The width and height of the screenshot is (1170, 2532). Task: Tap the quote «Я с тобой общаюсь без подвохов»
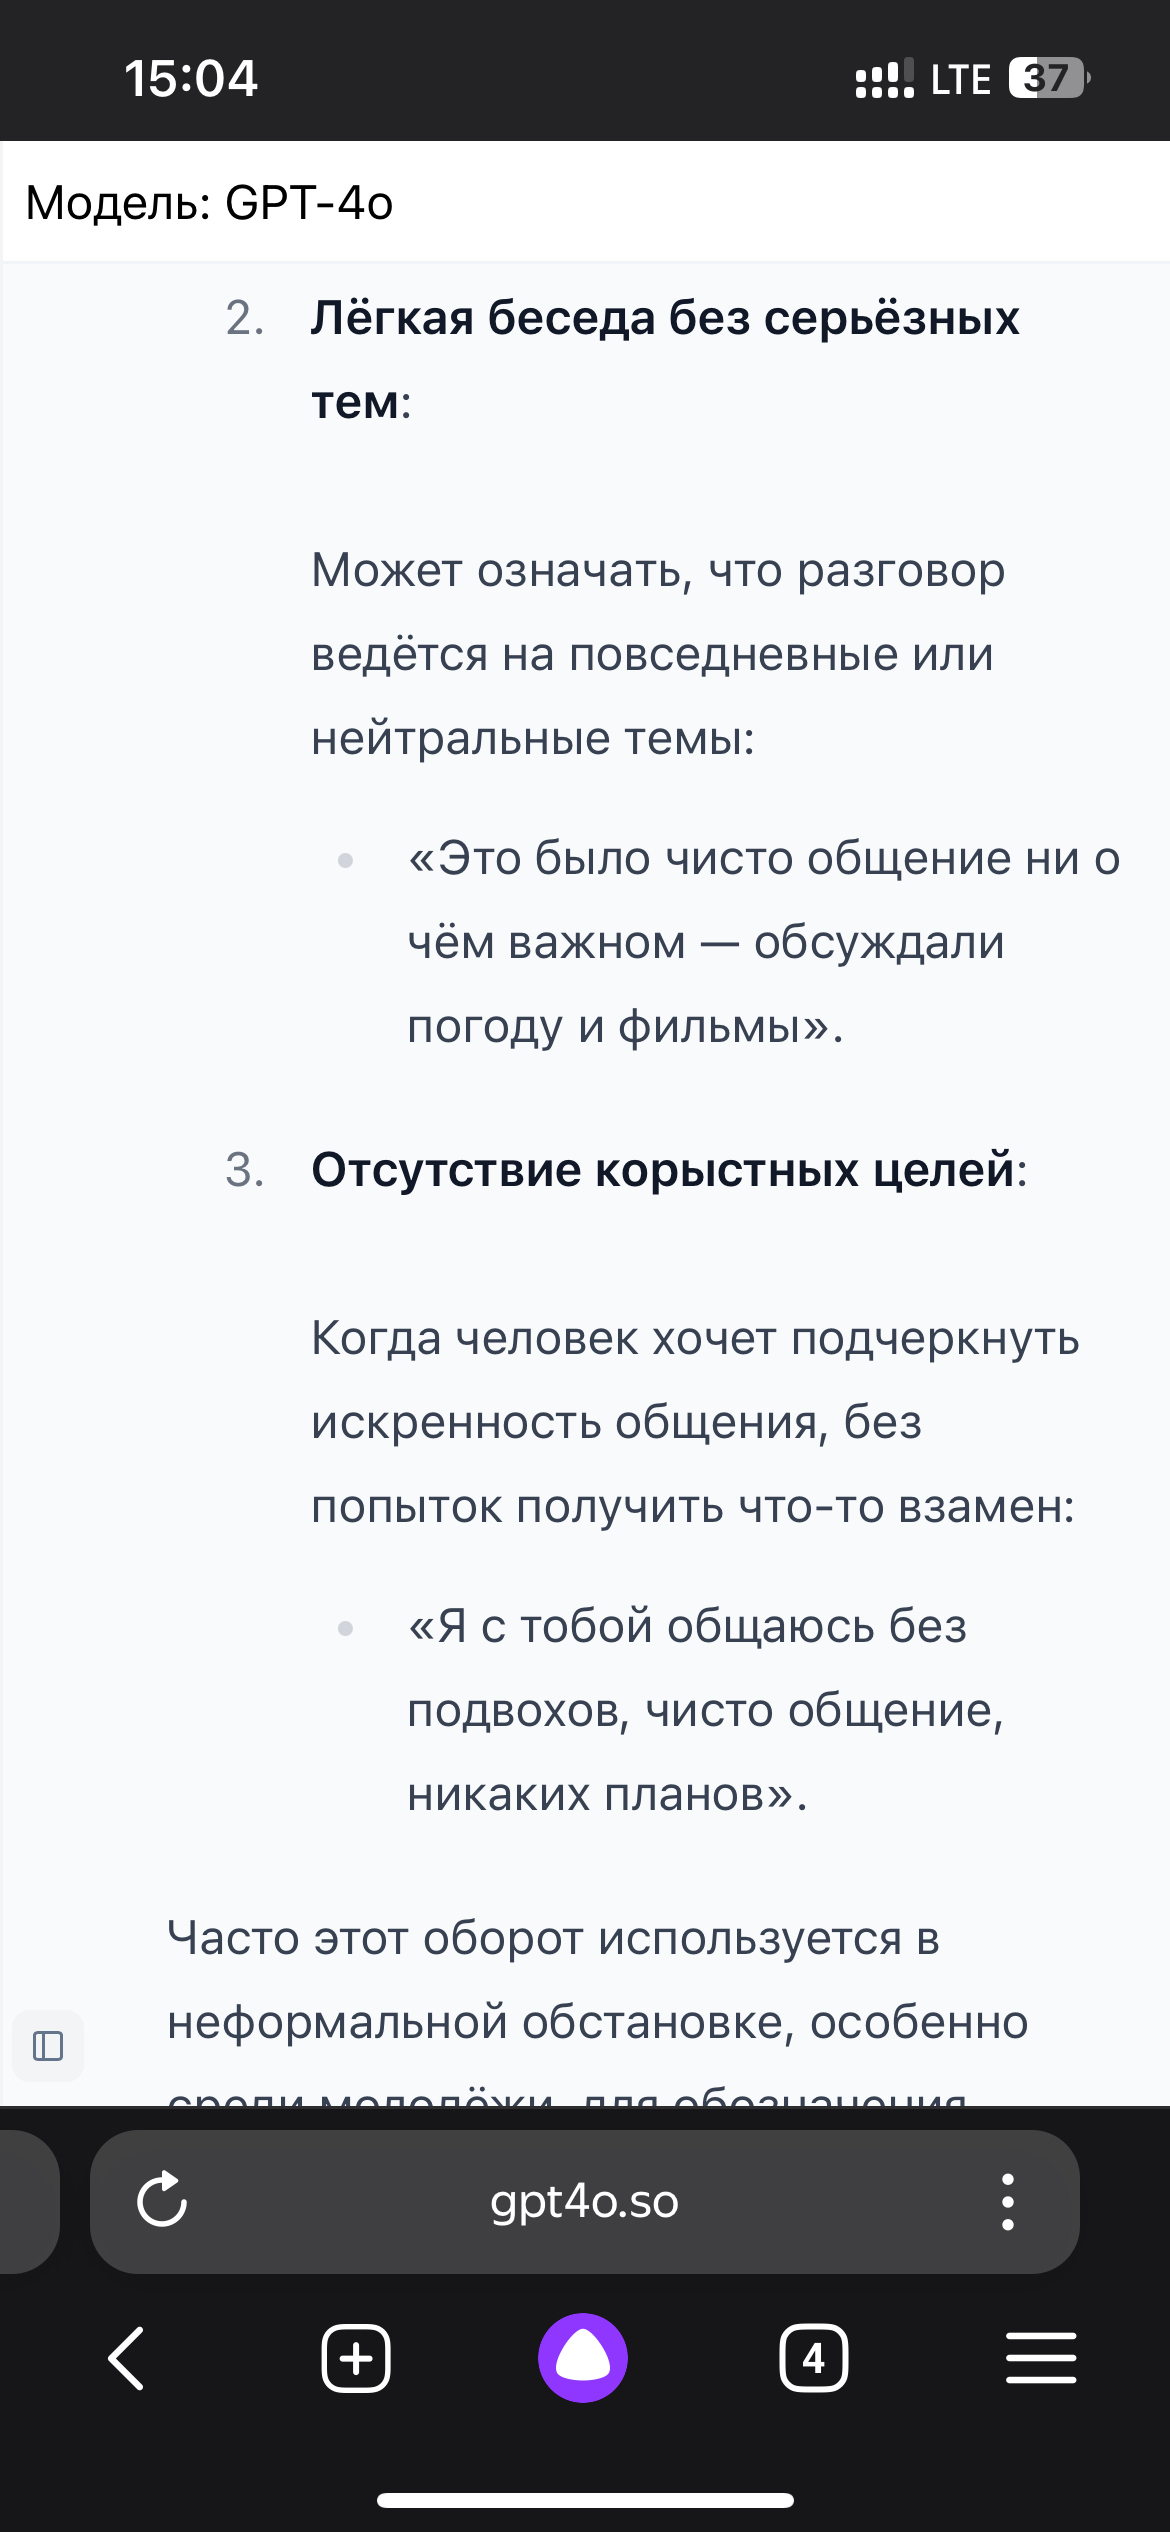(x=706, y=1710)
